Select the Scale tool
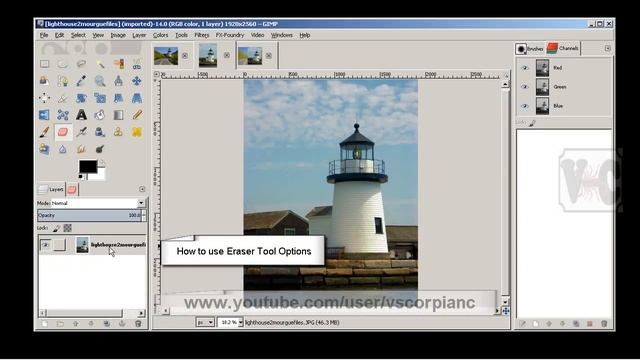The height and width of the screenshot is (360, 640). (100, 98)
